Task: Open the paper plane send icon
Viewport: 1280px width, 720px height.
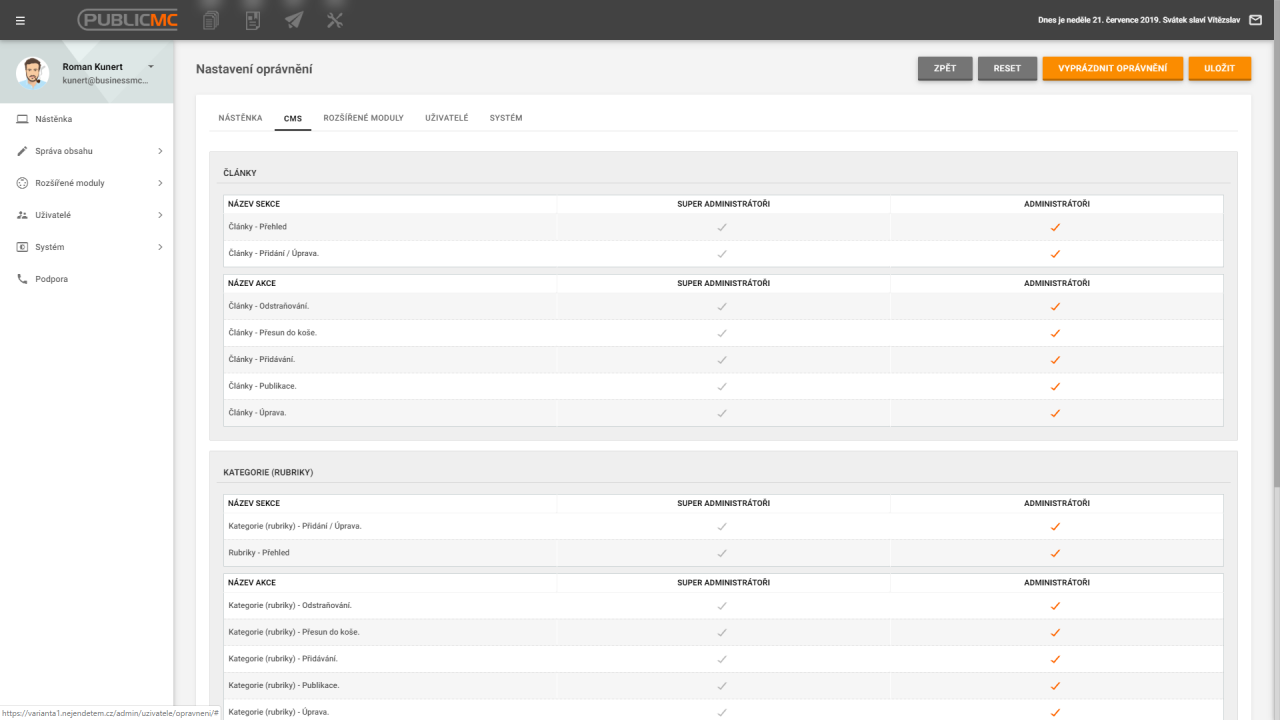Action: pyautogui.click(x=293, y=20)
